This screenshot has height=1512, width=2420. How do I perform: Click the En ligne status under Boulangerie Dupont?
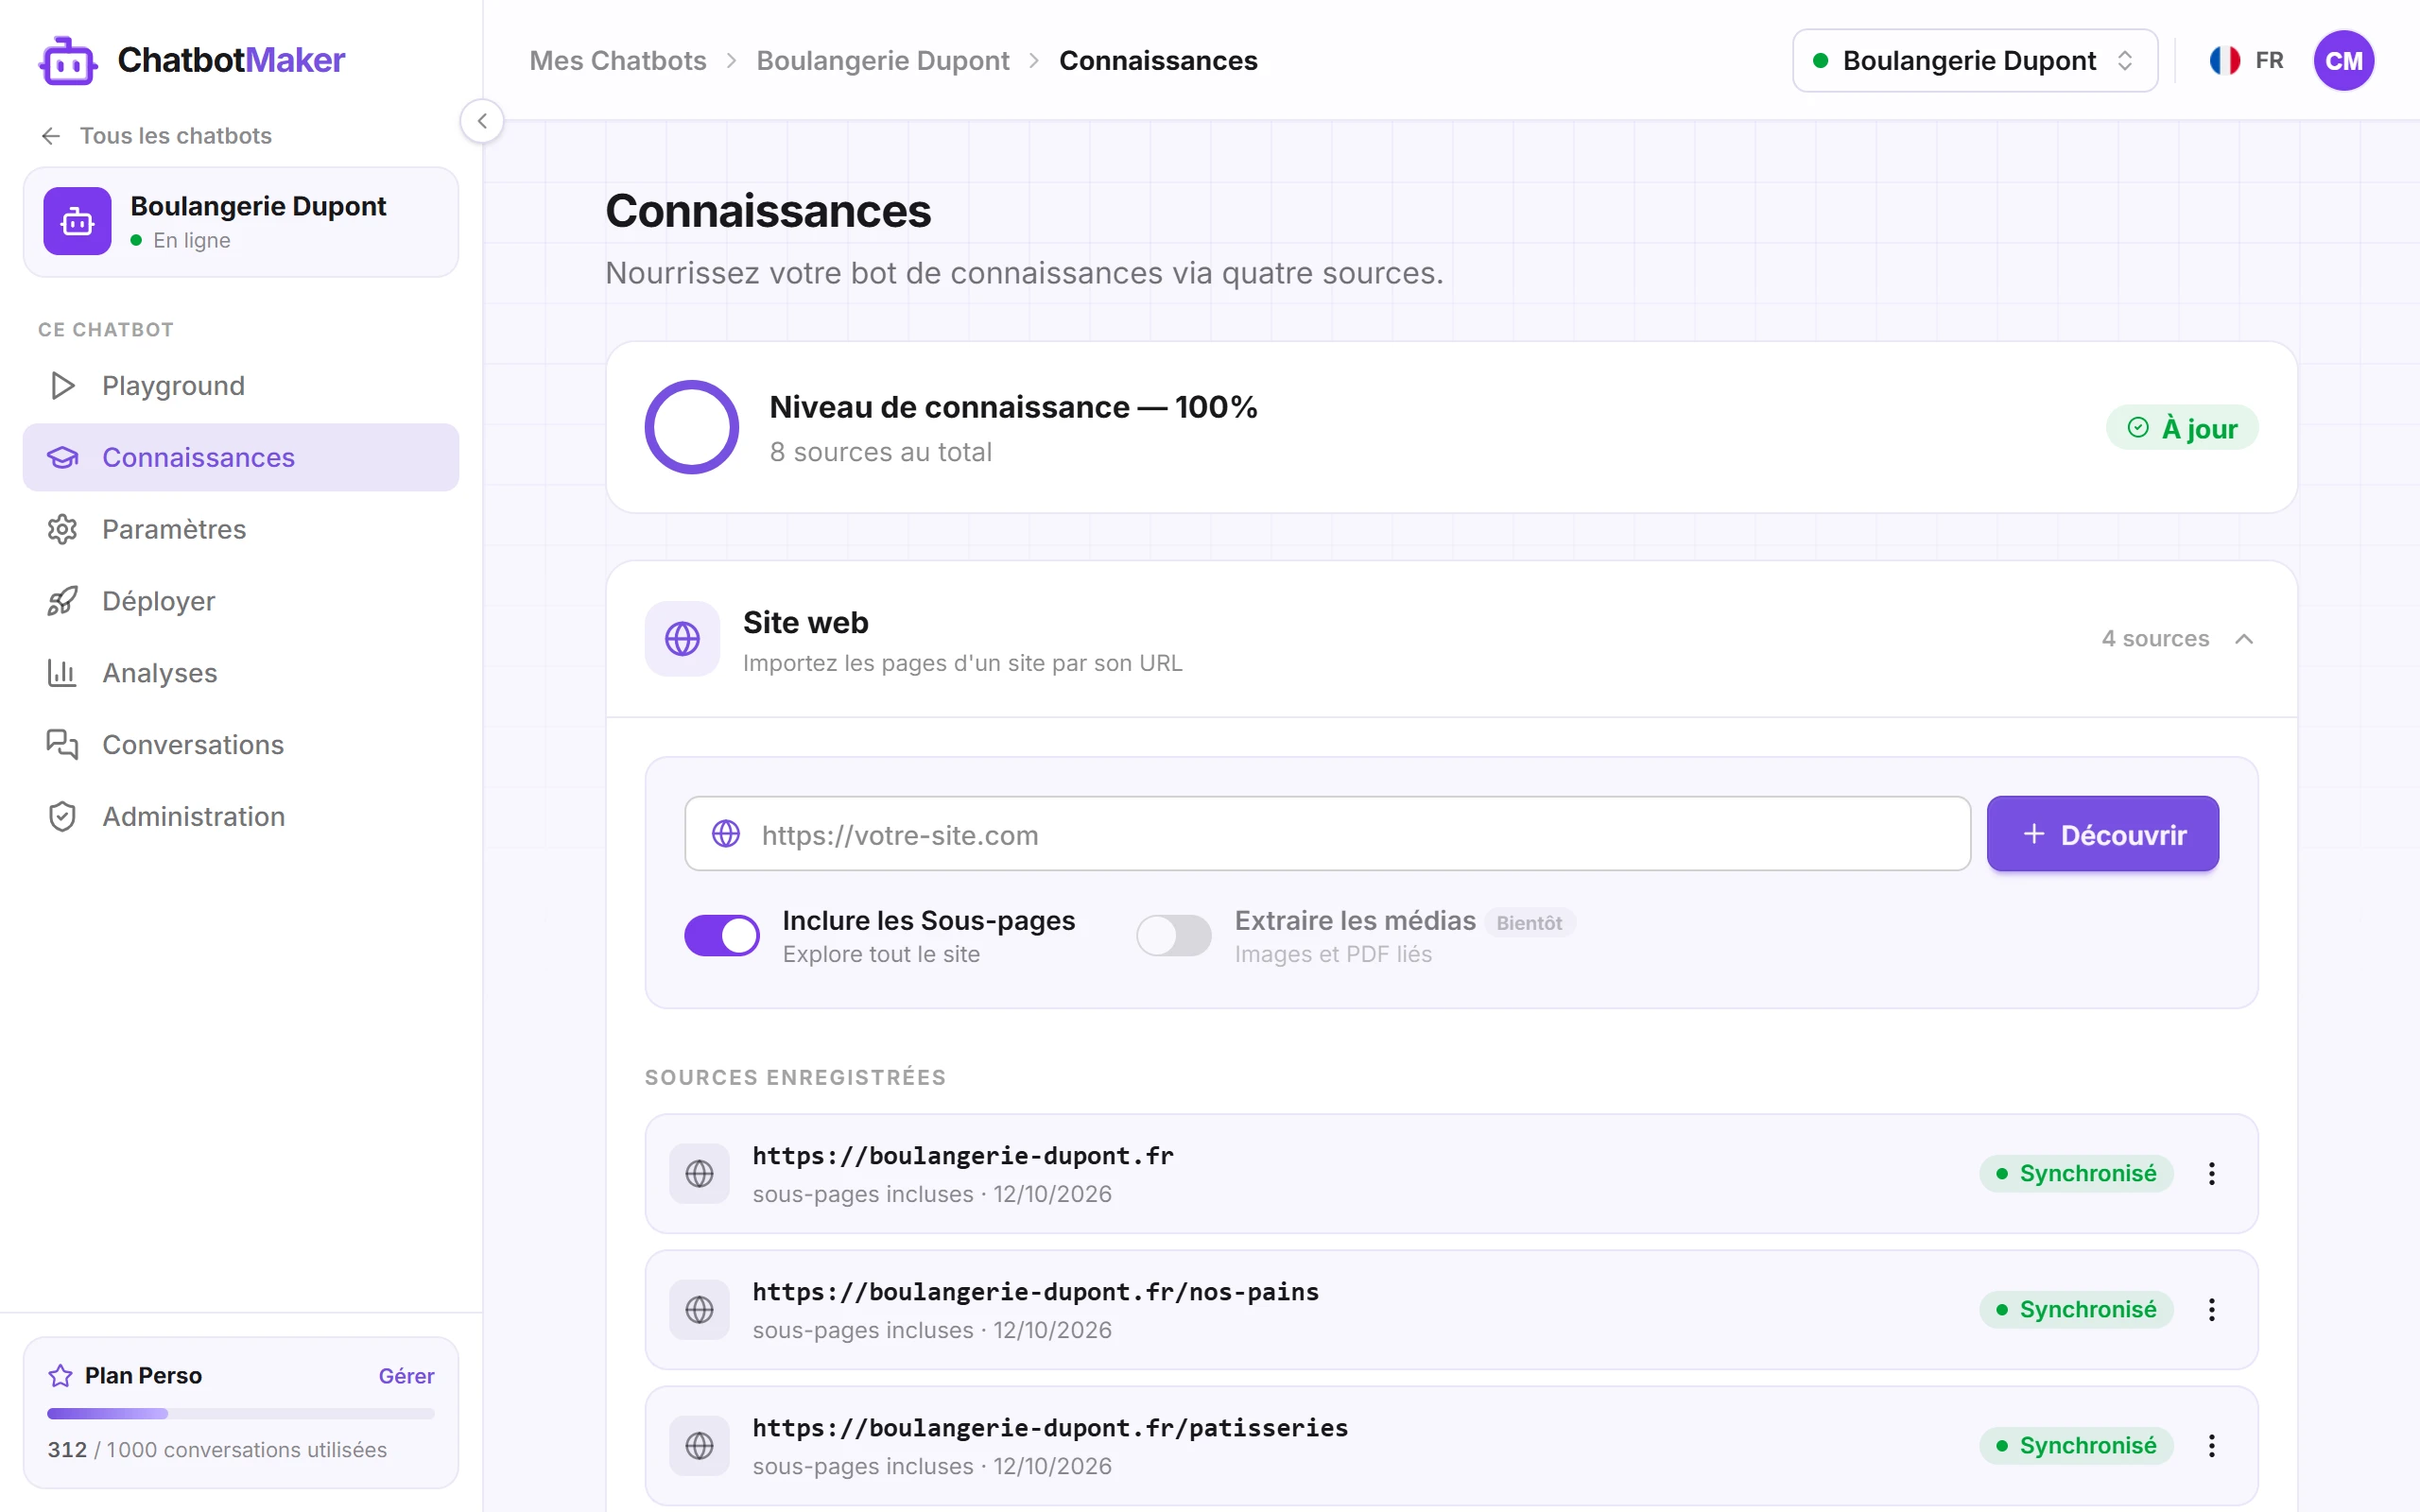point(180,241)
